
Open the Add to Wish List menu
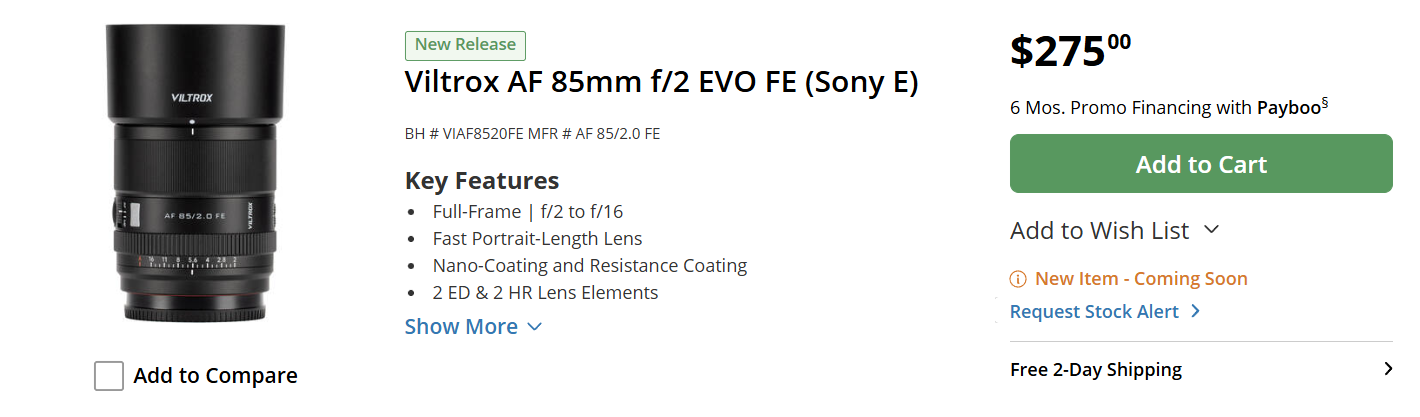point(1099,231)
